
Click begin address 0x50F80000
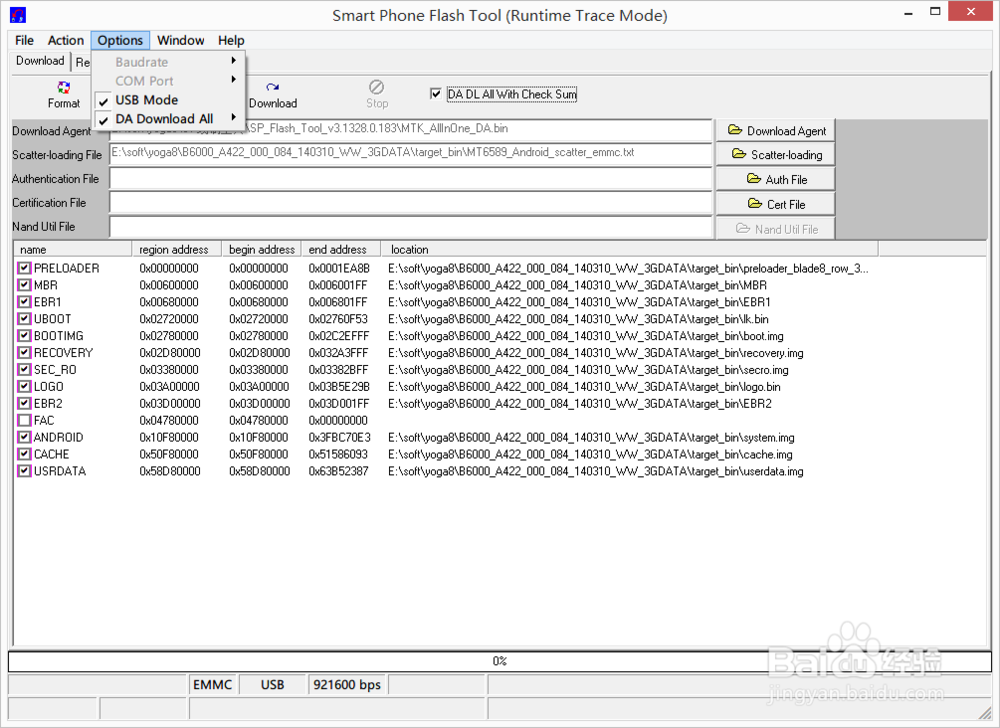[x=259, y=455]
